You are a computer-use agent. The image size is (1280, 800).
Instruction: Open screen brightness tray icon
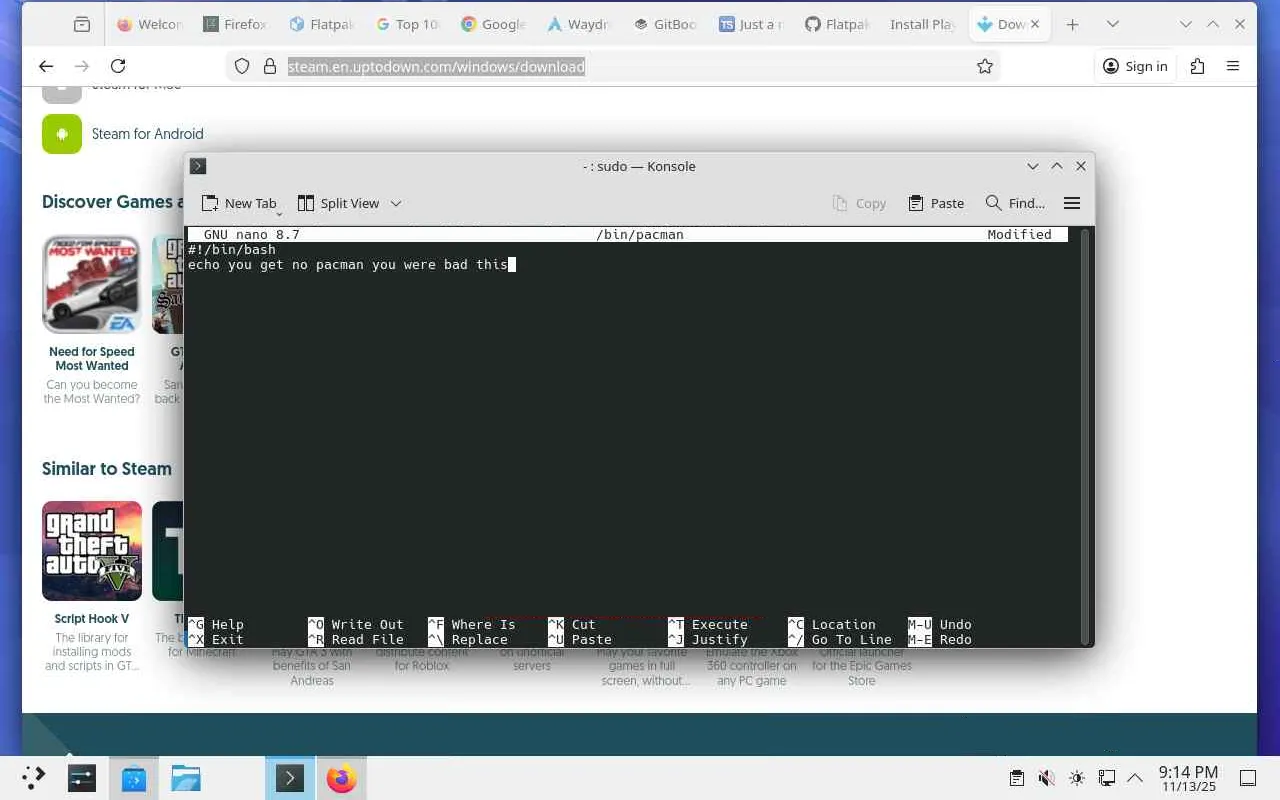1077,778
